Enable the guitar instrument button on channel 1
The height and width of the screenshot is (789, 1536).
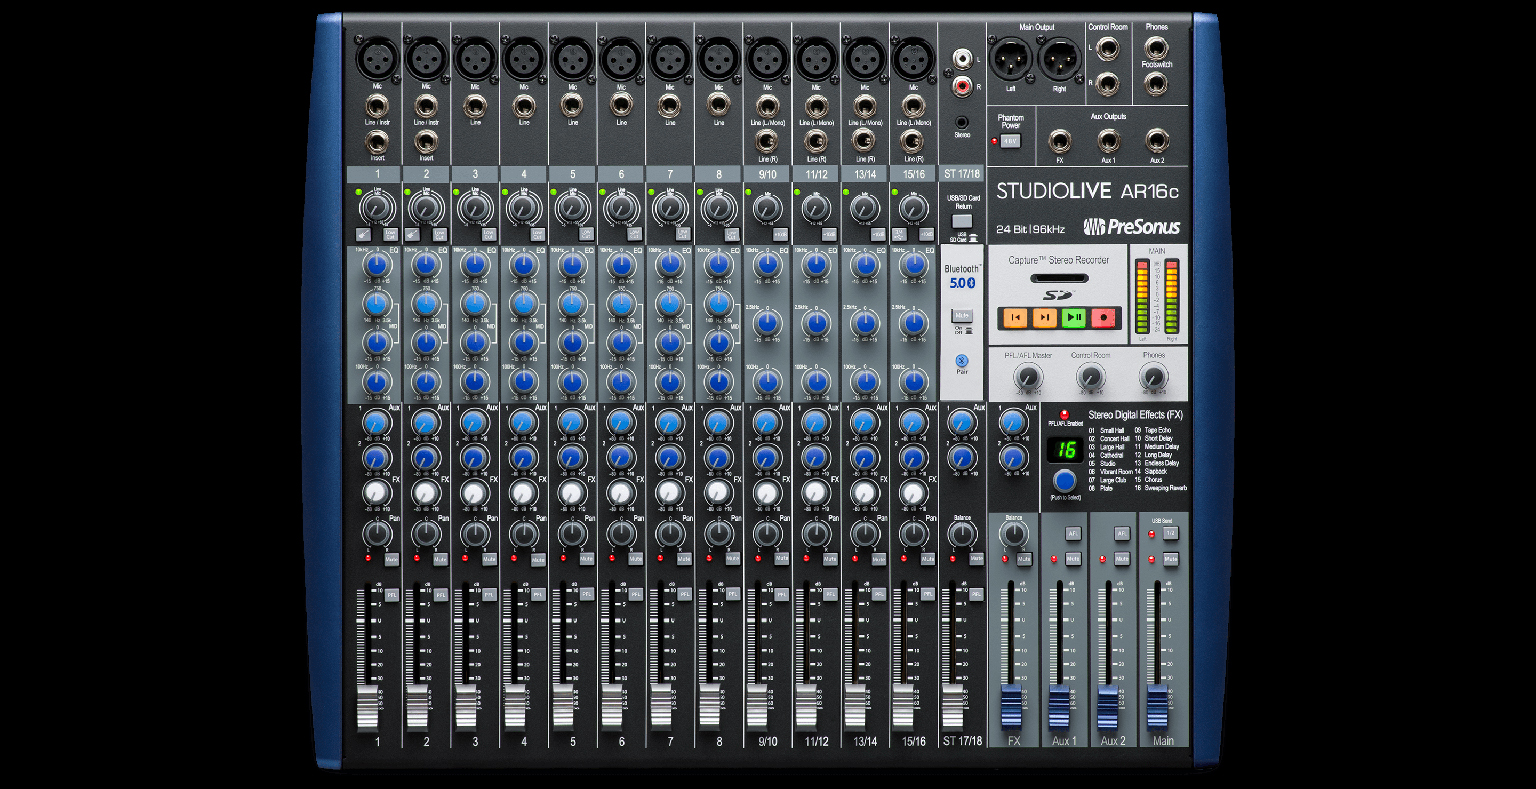pos(362,235)
